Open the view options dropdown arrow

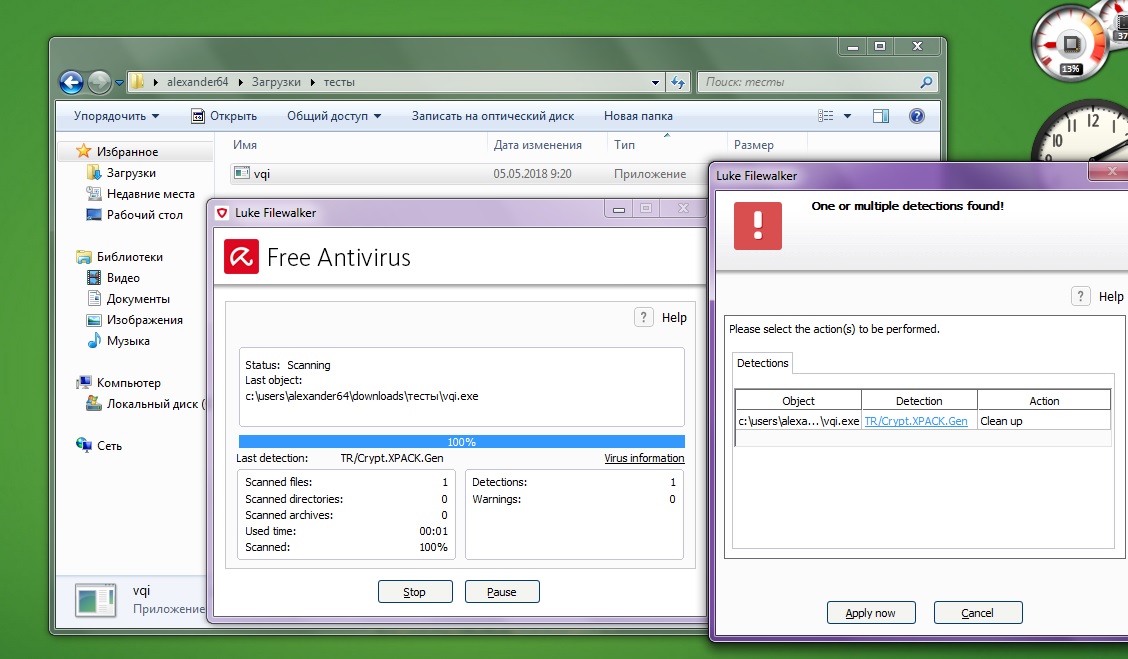tap(847, 116)
